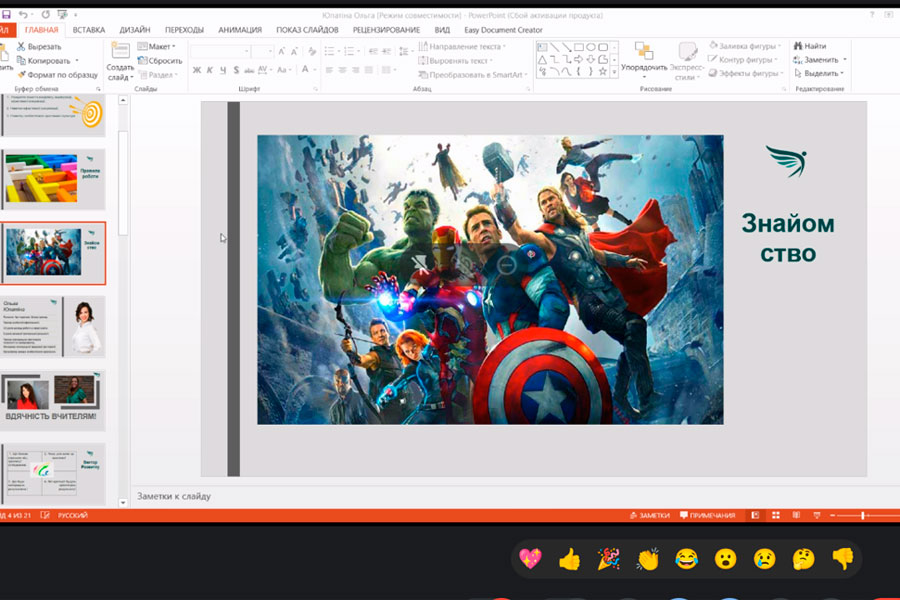
Task: Toggle the Notes (Заметки) pane in status bar
Action: click(x=648, y=515)
